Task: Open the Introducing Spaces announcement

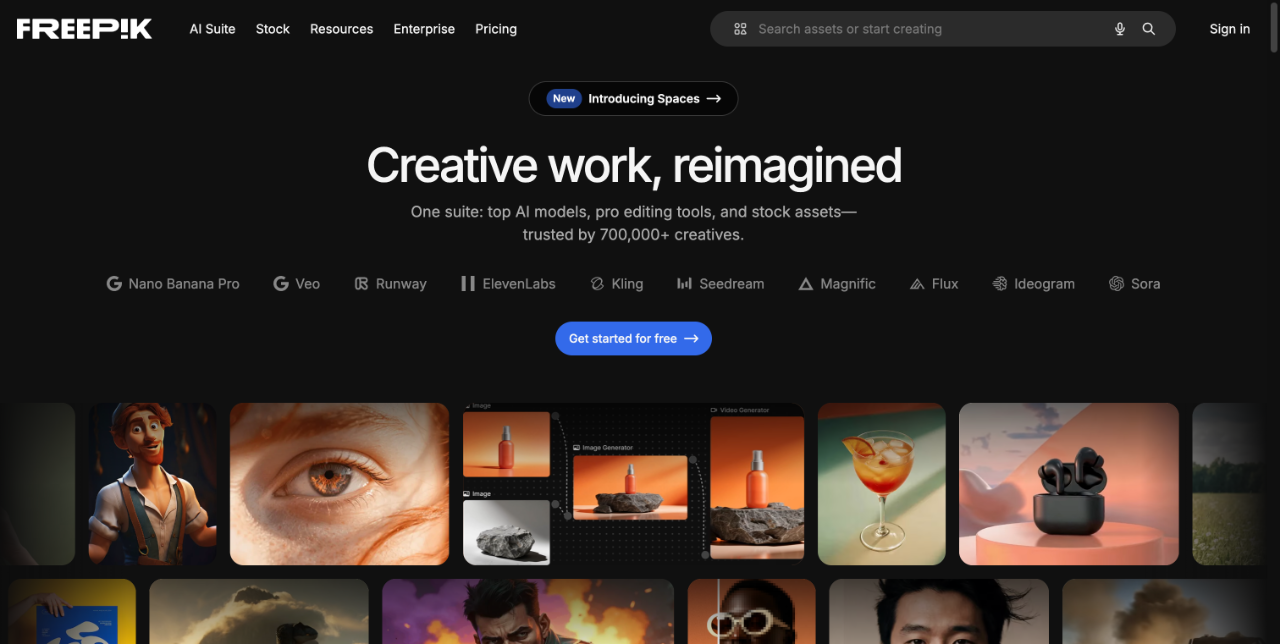Action: pos(633,98)
